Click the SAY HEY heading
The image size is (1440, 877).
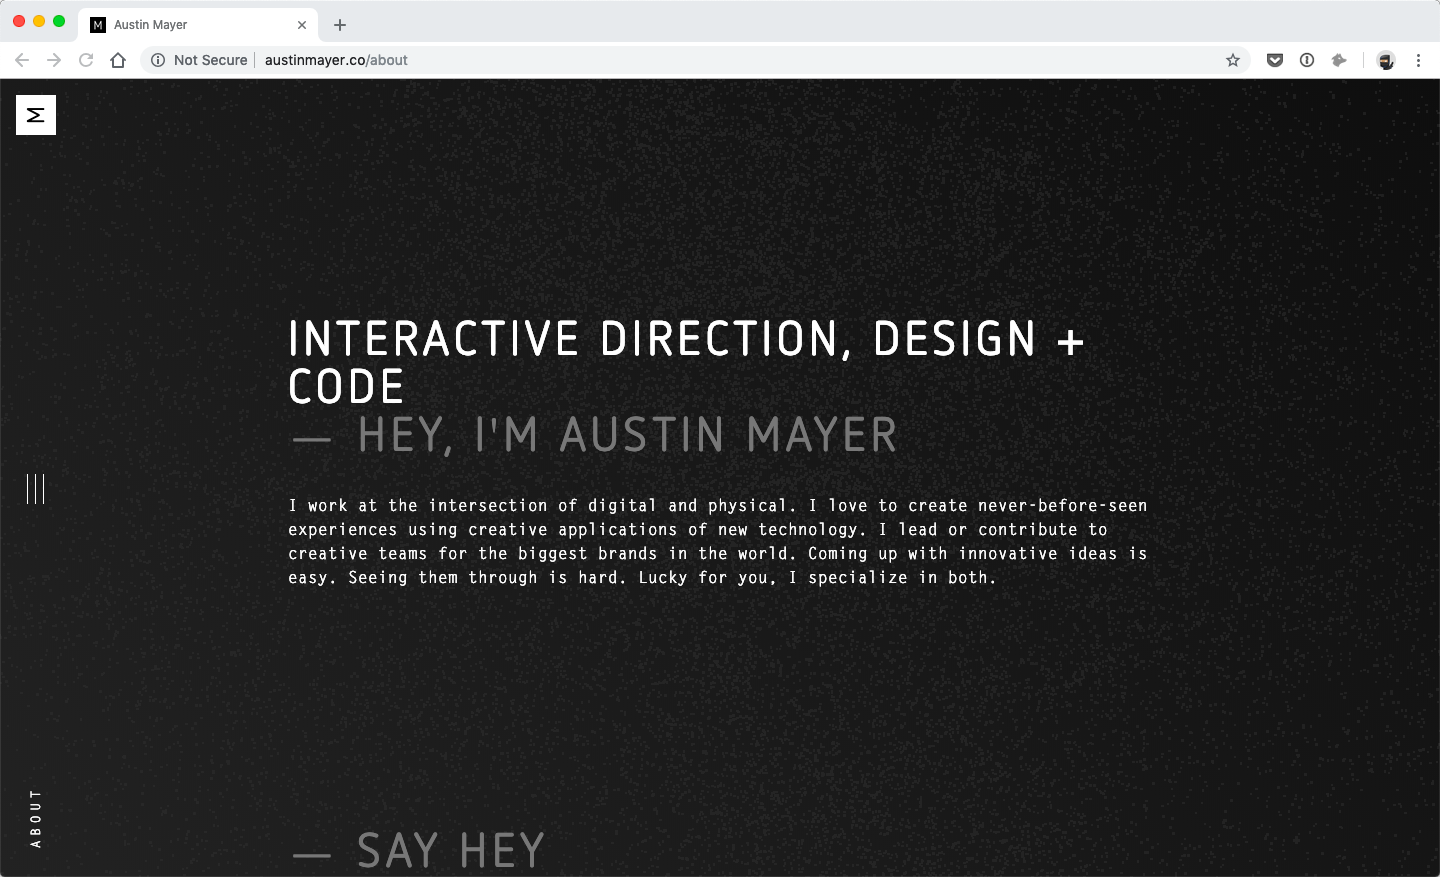coord(450,851)
